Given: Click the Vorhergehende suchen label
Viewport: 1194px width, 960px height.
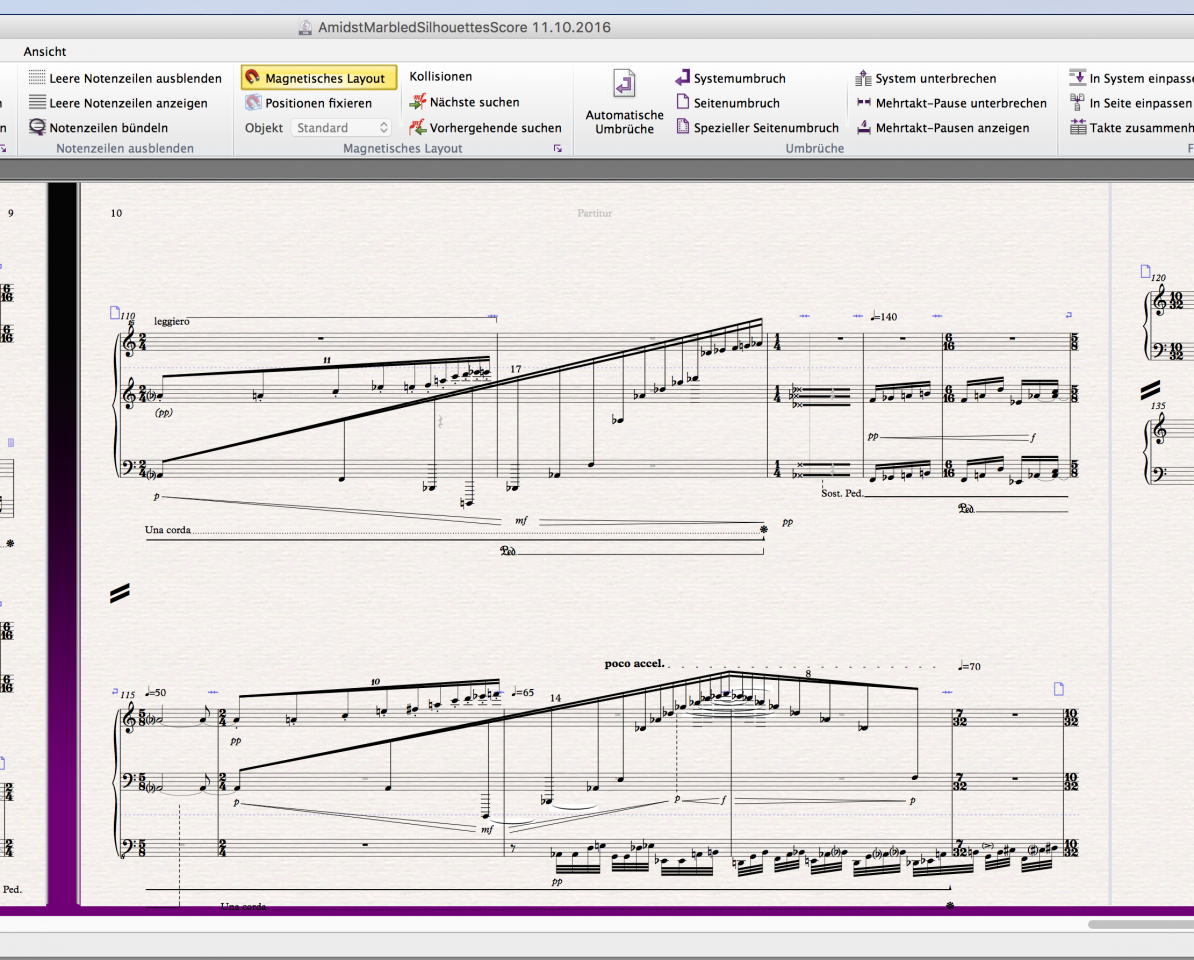Looking at the screenshot, I should coord(496,128).
